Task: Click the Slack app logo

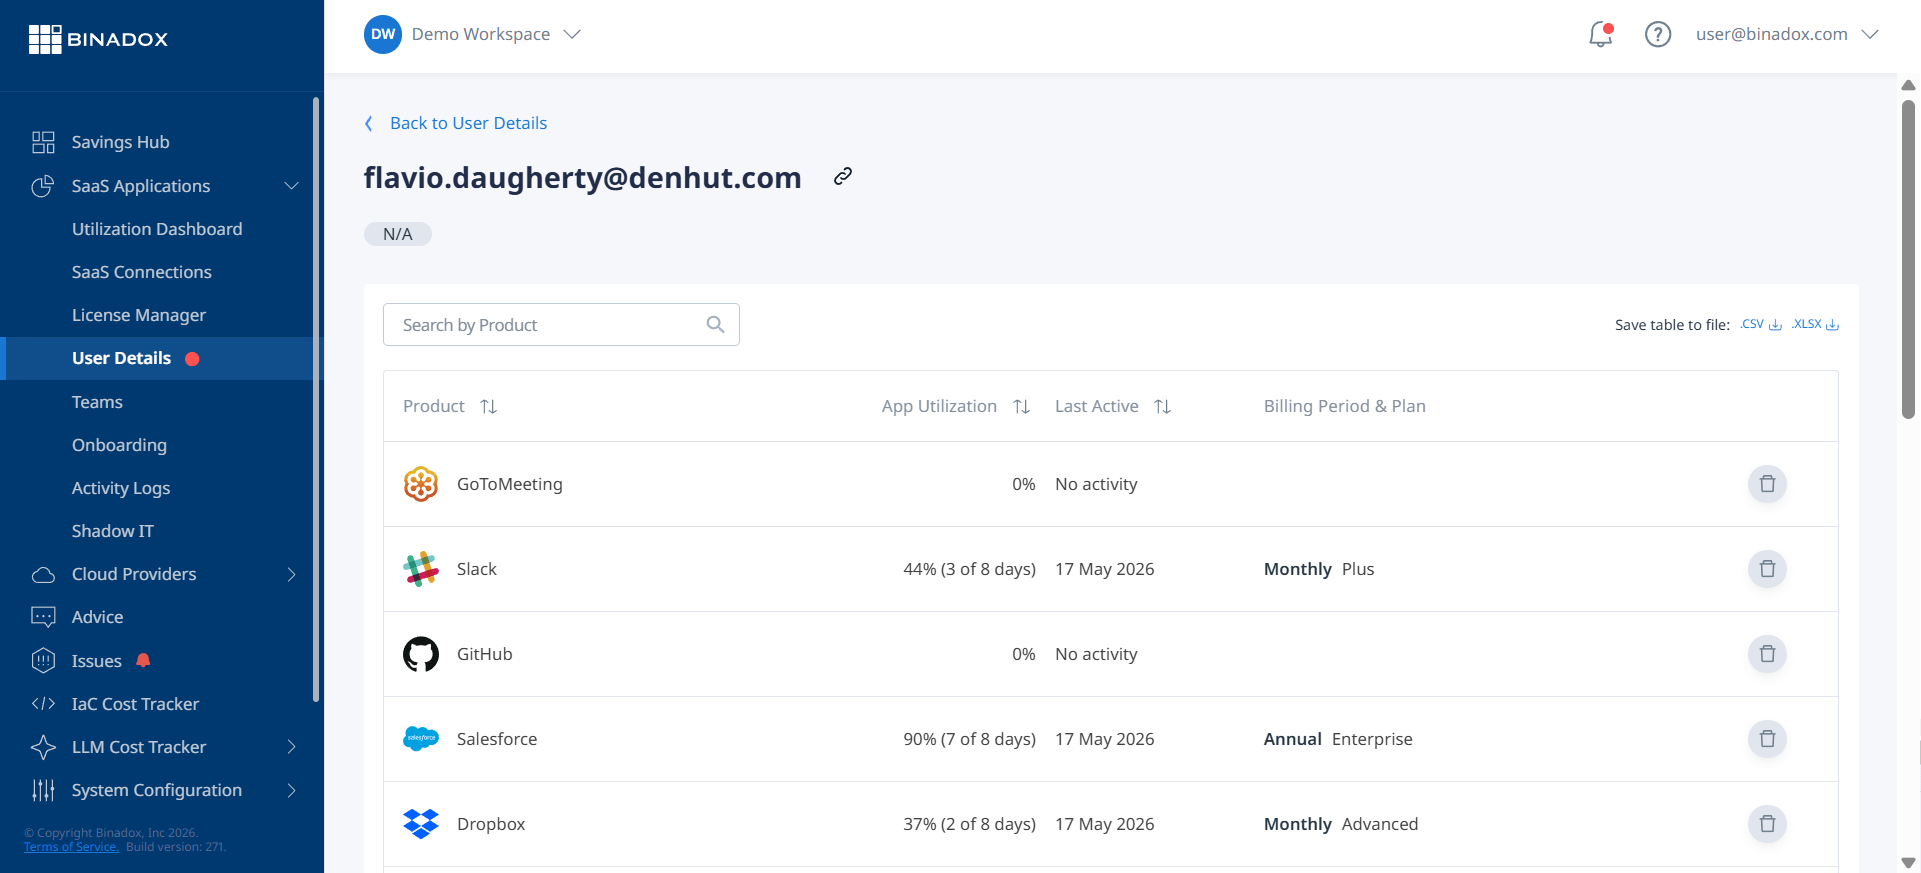Action: pos(421,569)
